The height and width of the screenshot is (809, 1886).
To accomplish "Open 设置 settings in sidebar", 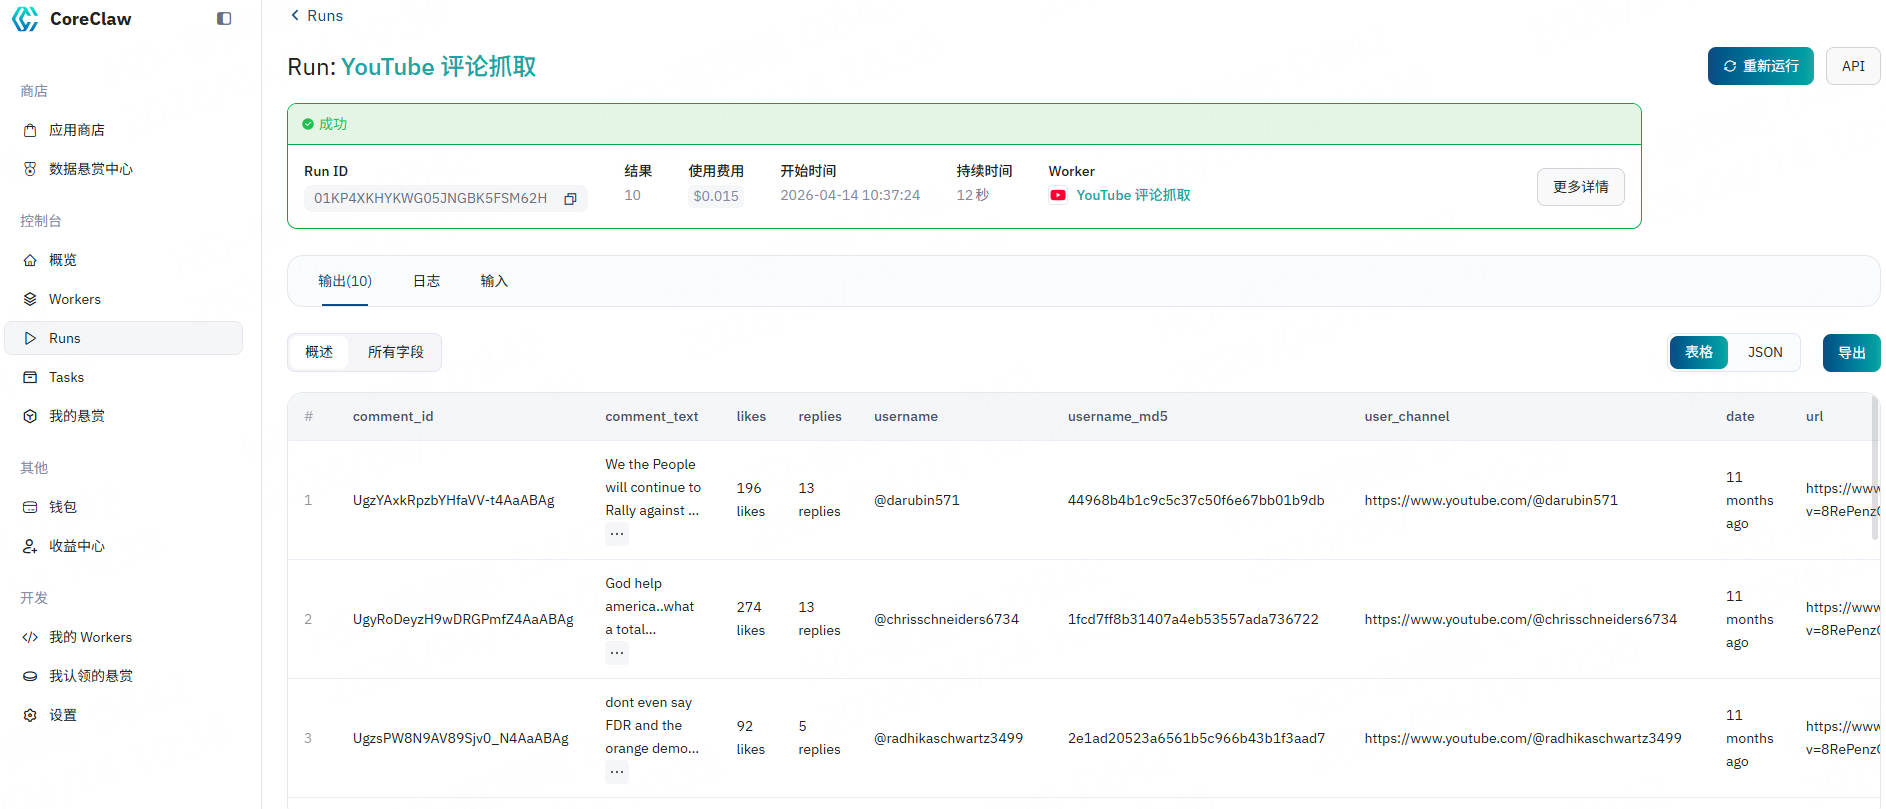I will click(63, 715).
